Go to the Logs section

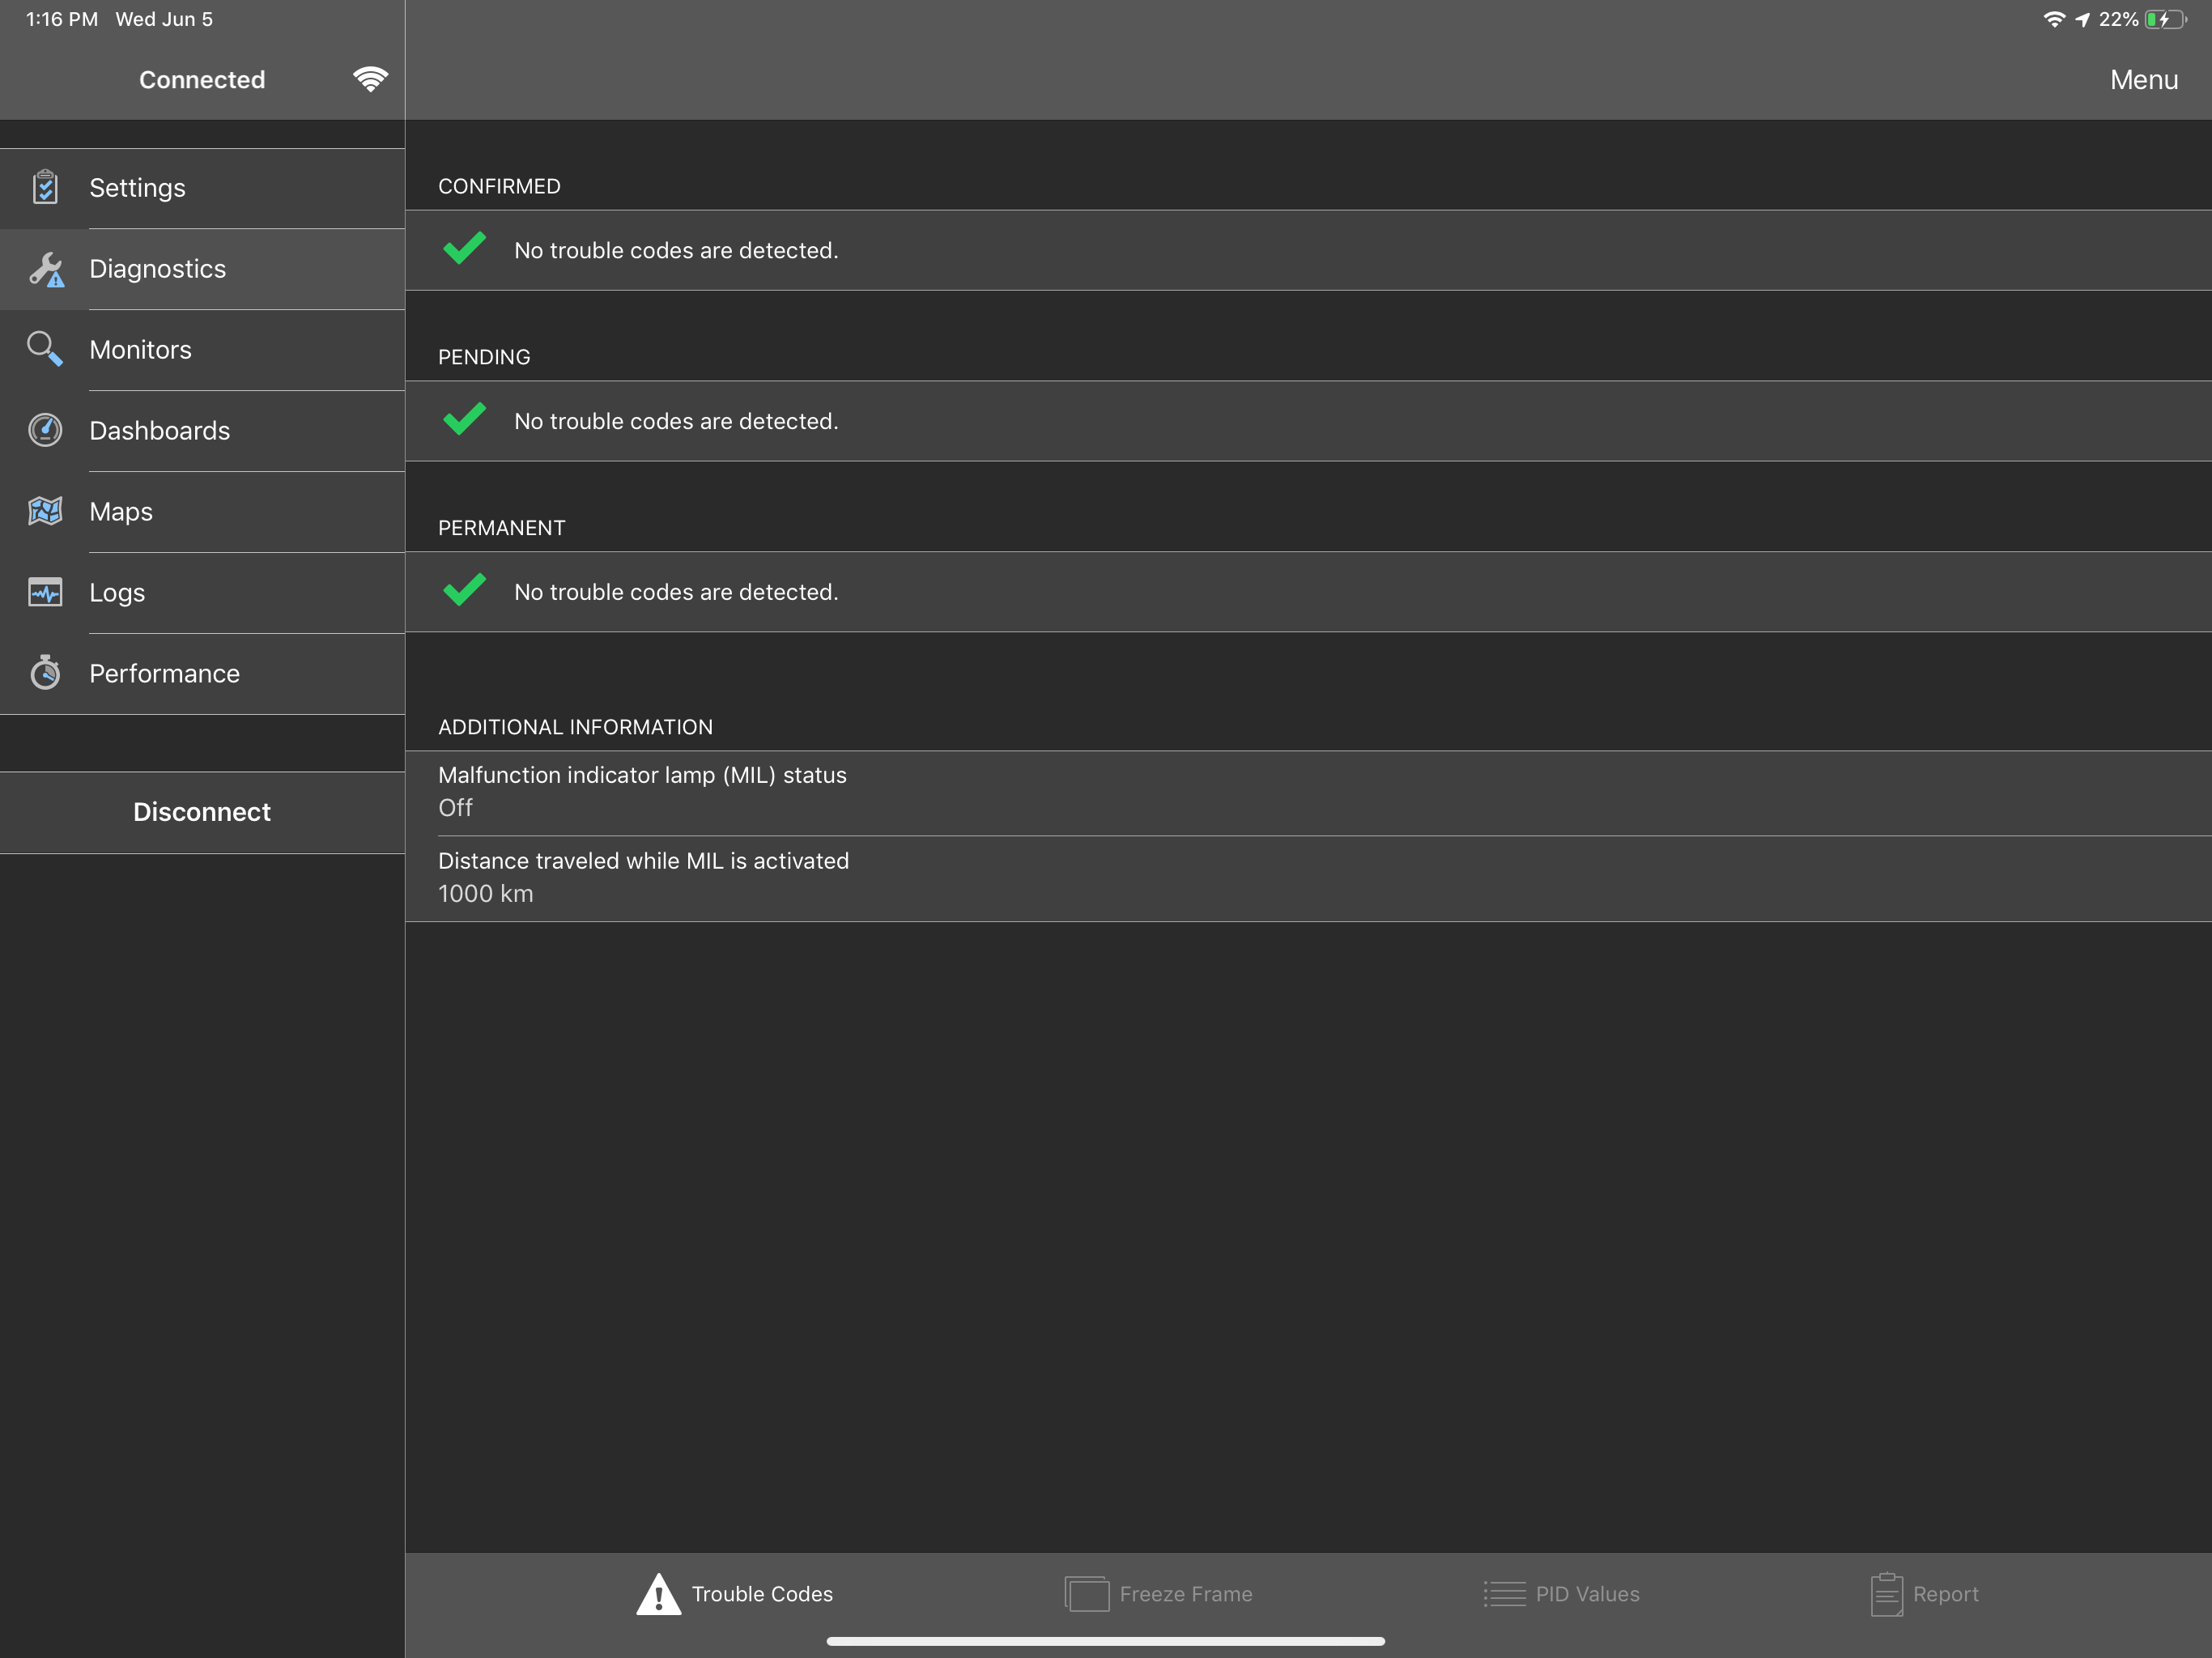pyautogui.click(x=202, y=593)
